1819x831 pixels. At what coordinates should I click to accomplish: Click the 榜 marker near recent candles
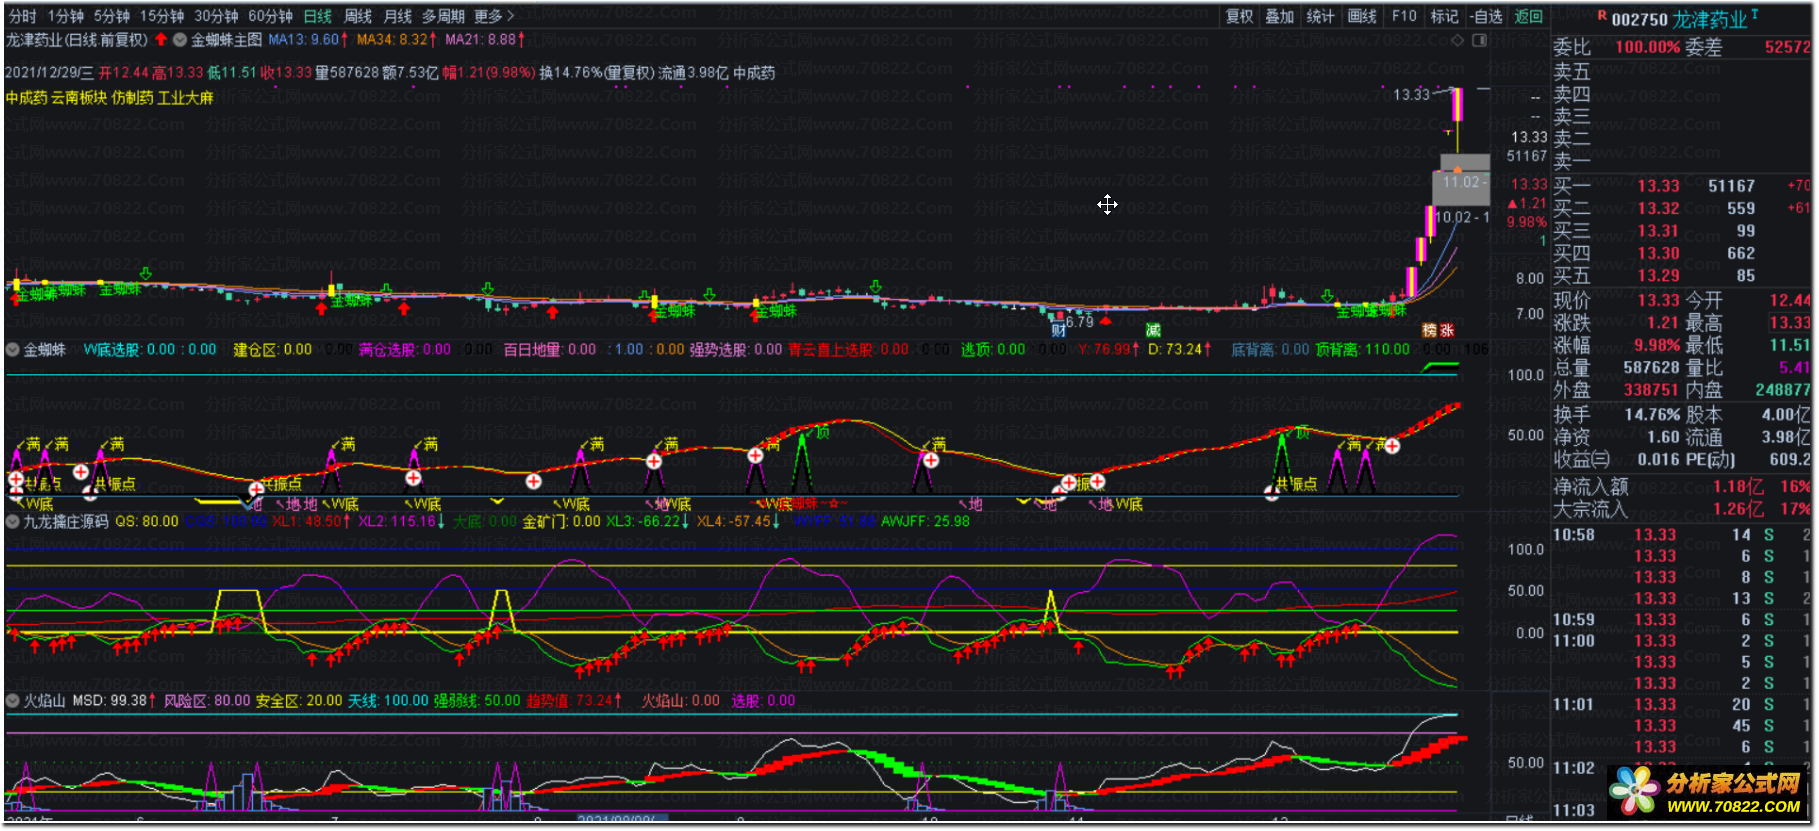click(x=1430, y=330)
